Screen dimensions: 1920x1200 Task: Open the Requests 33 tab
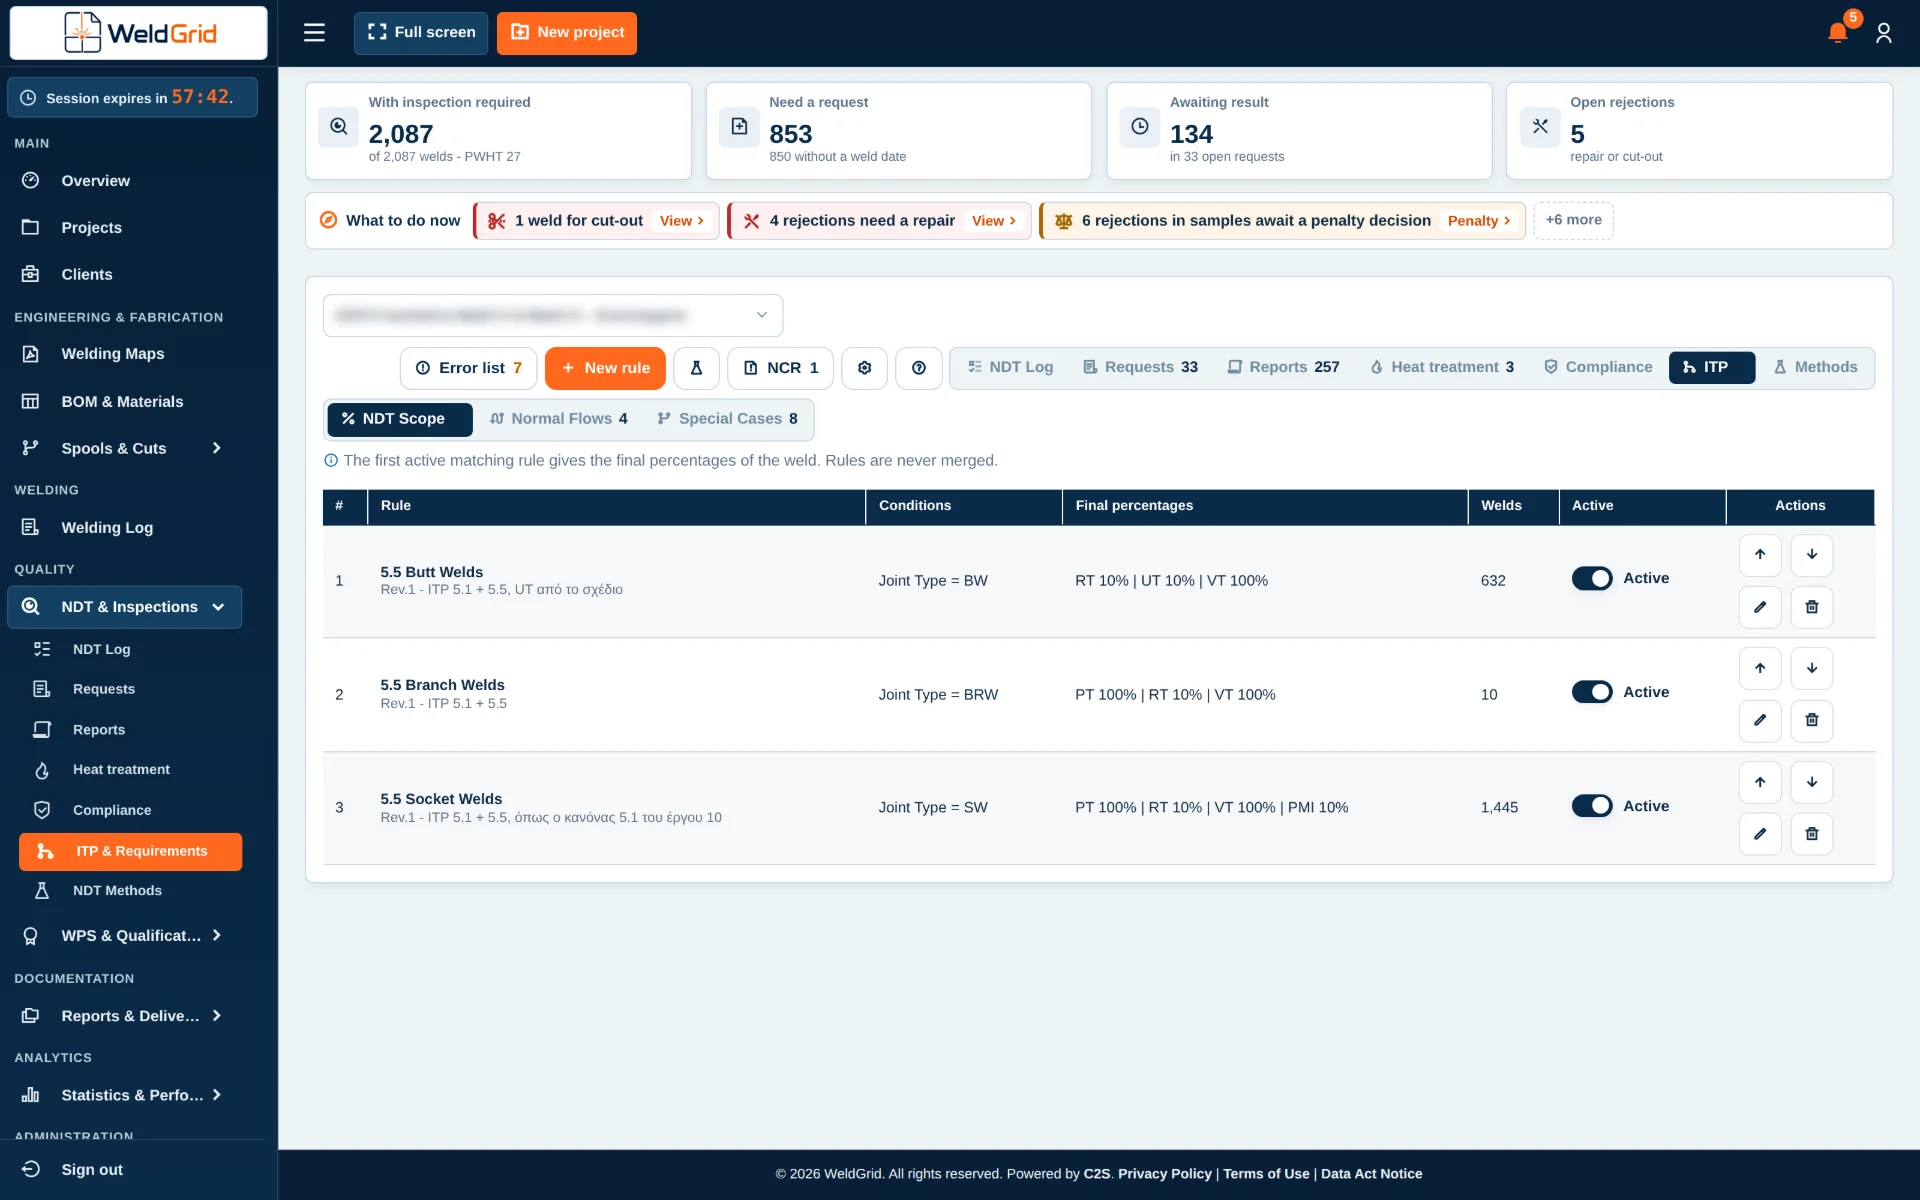point(1140,368)
